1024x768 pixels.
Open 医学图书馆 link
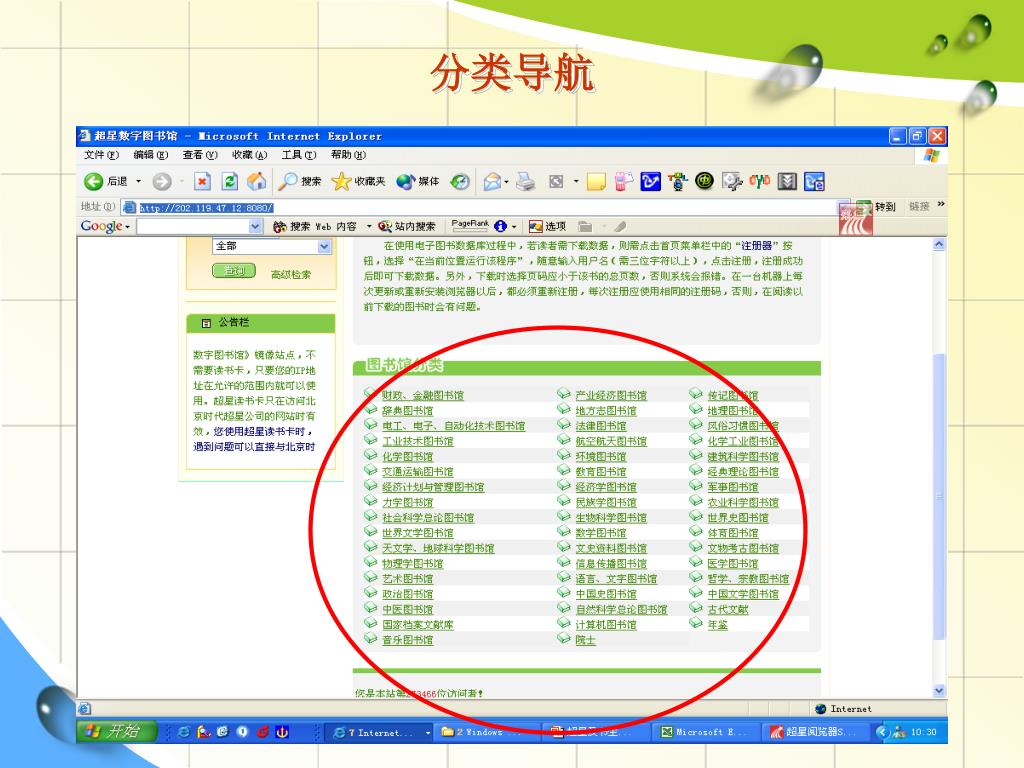coord(733,564)
